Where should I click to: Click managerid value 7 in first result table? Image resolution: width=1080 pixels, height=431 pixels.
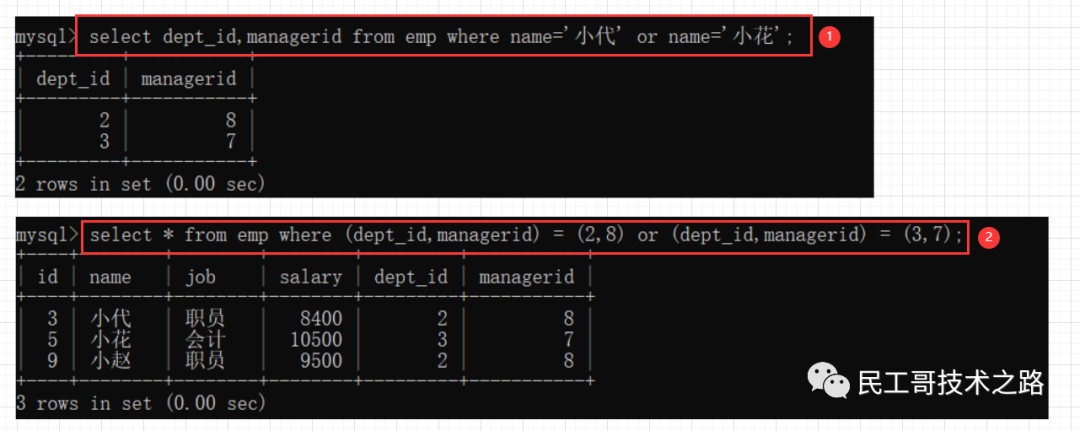pos(230,141)
